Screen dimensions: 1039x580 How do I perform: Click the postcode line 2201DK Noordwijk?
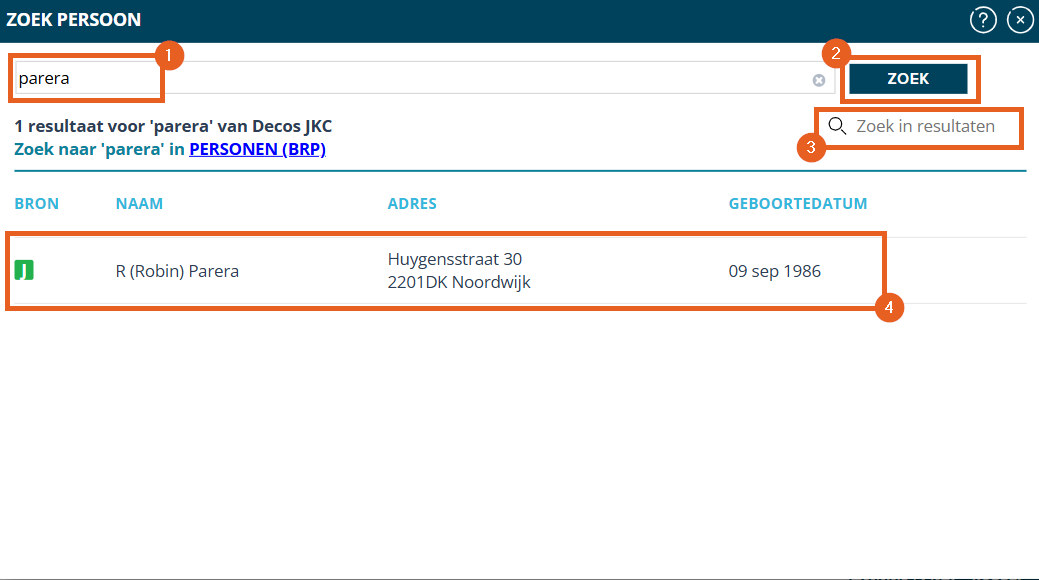tap(459, 282)
